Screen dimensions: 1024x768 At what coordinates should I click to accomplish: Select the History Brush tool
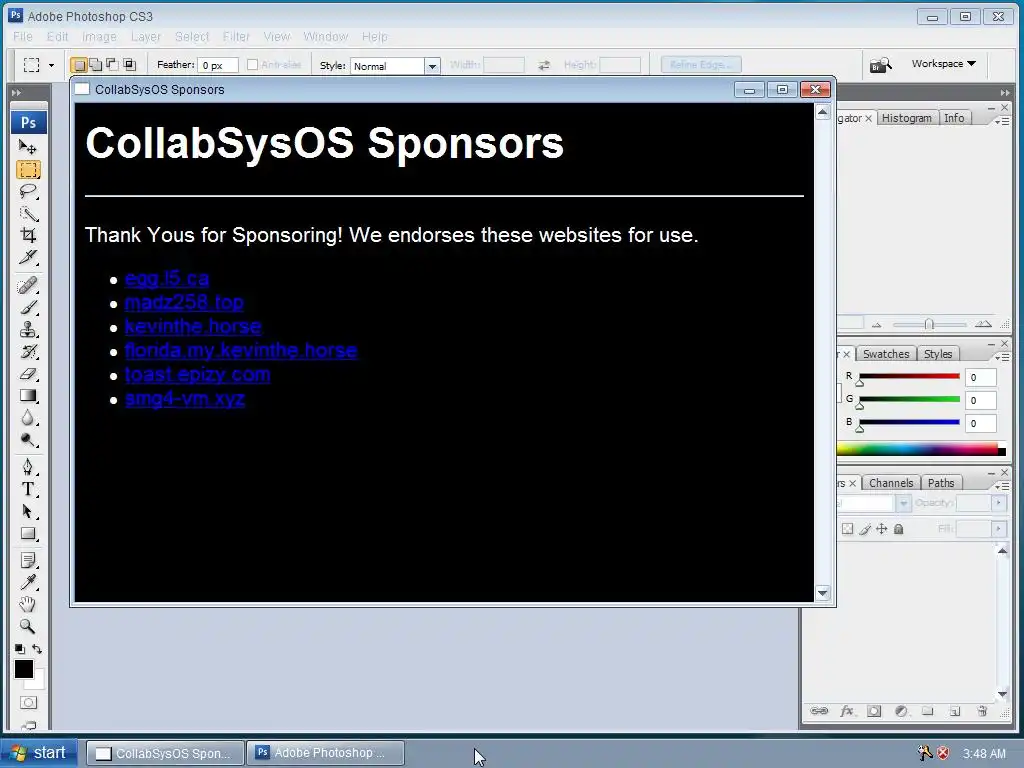28,351
